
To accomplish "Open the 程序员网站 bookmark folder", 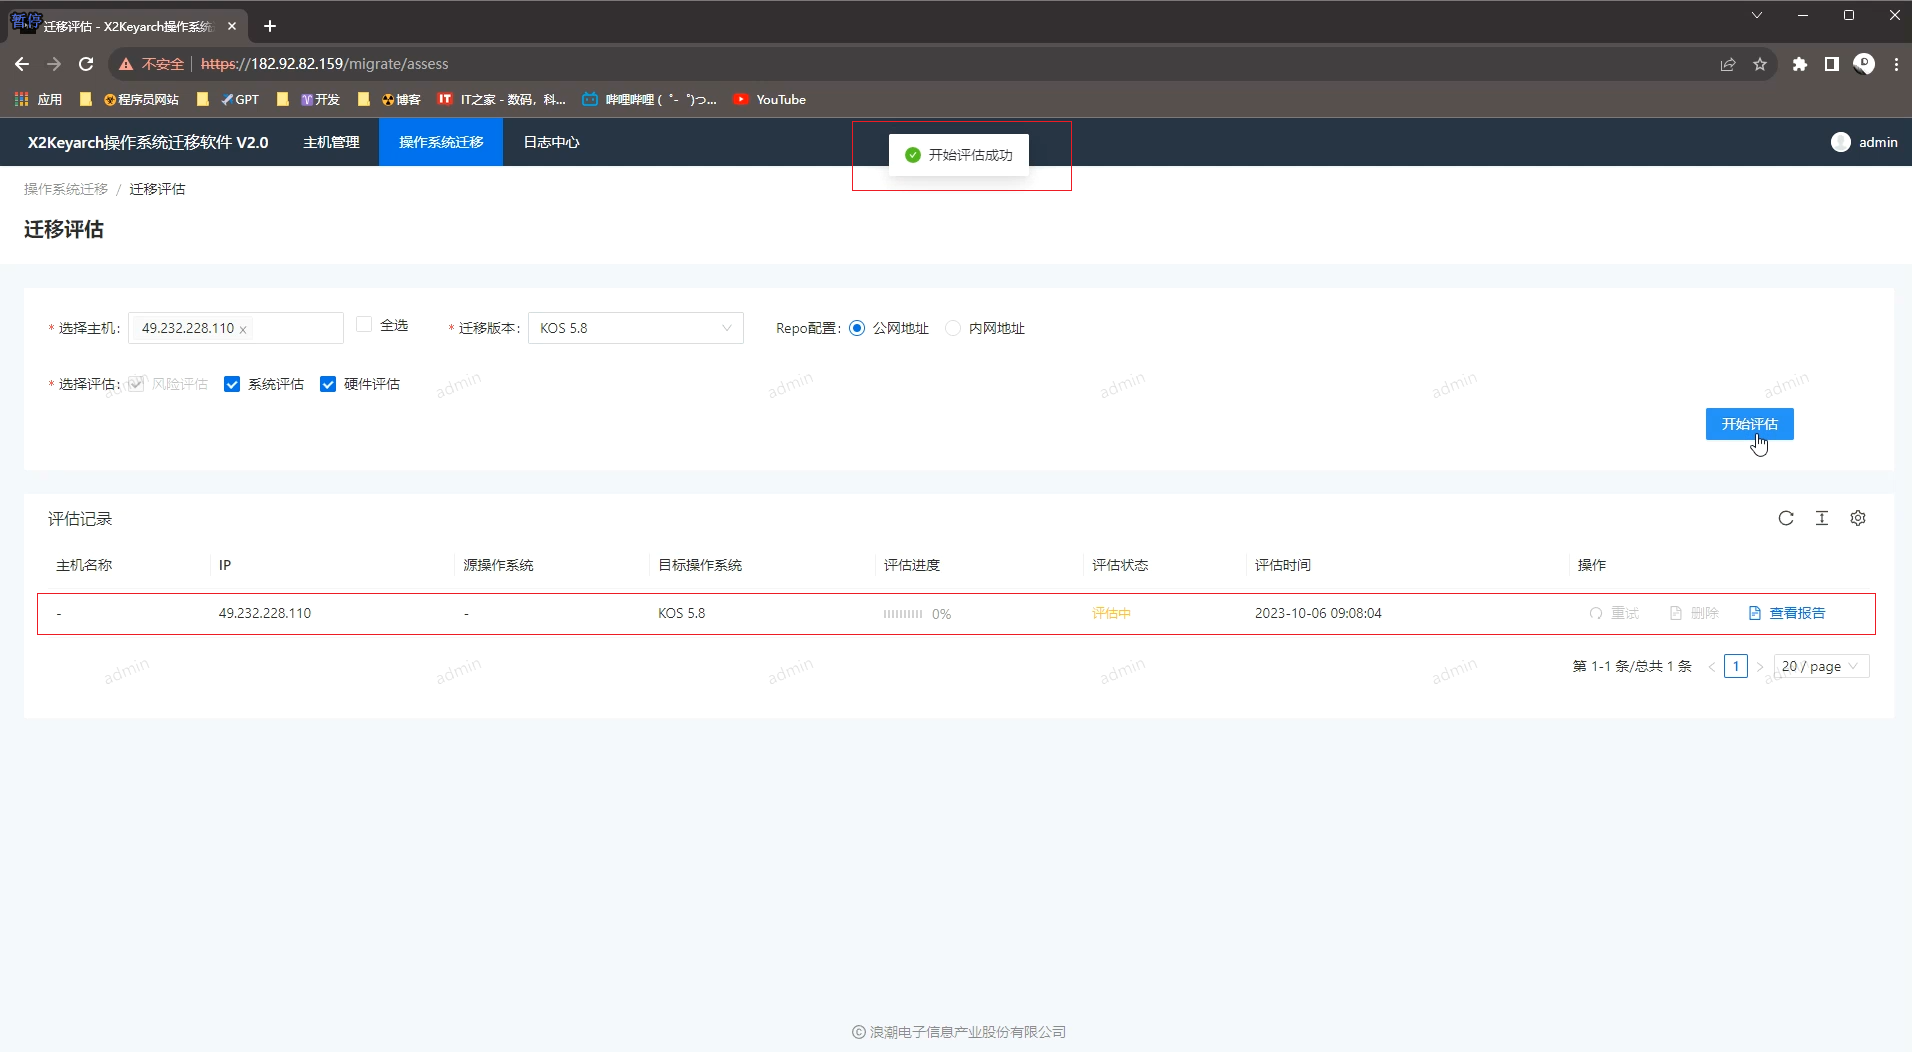I will click(x=130, y=99).
